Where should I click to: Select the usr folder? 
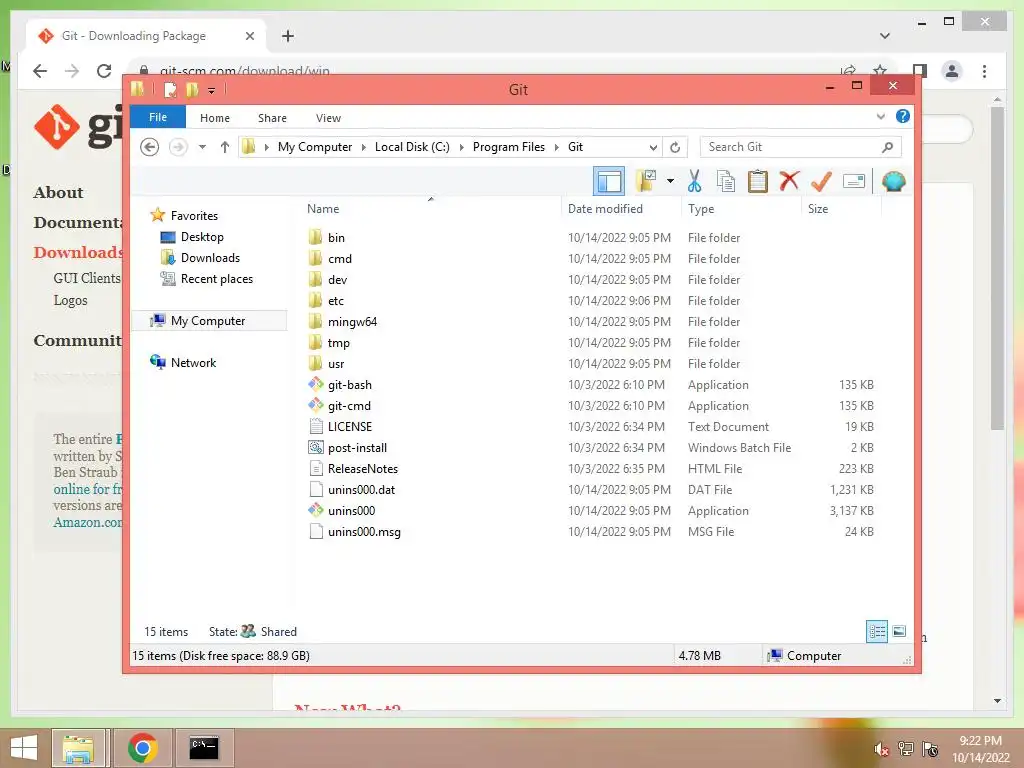click(336, 363)
